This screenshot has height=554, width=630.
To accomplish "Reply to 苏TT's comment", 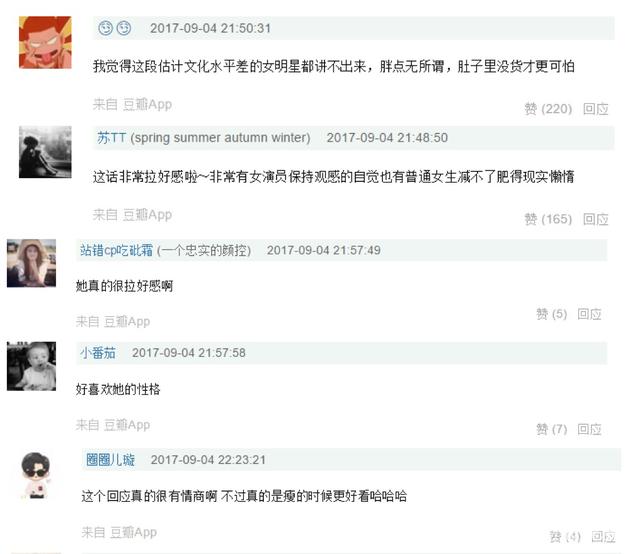I will point(596,219).
